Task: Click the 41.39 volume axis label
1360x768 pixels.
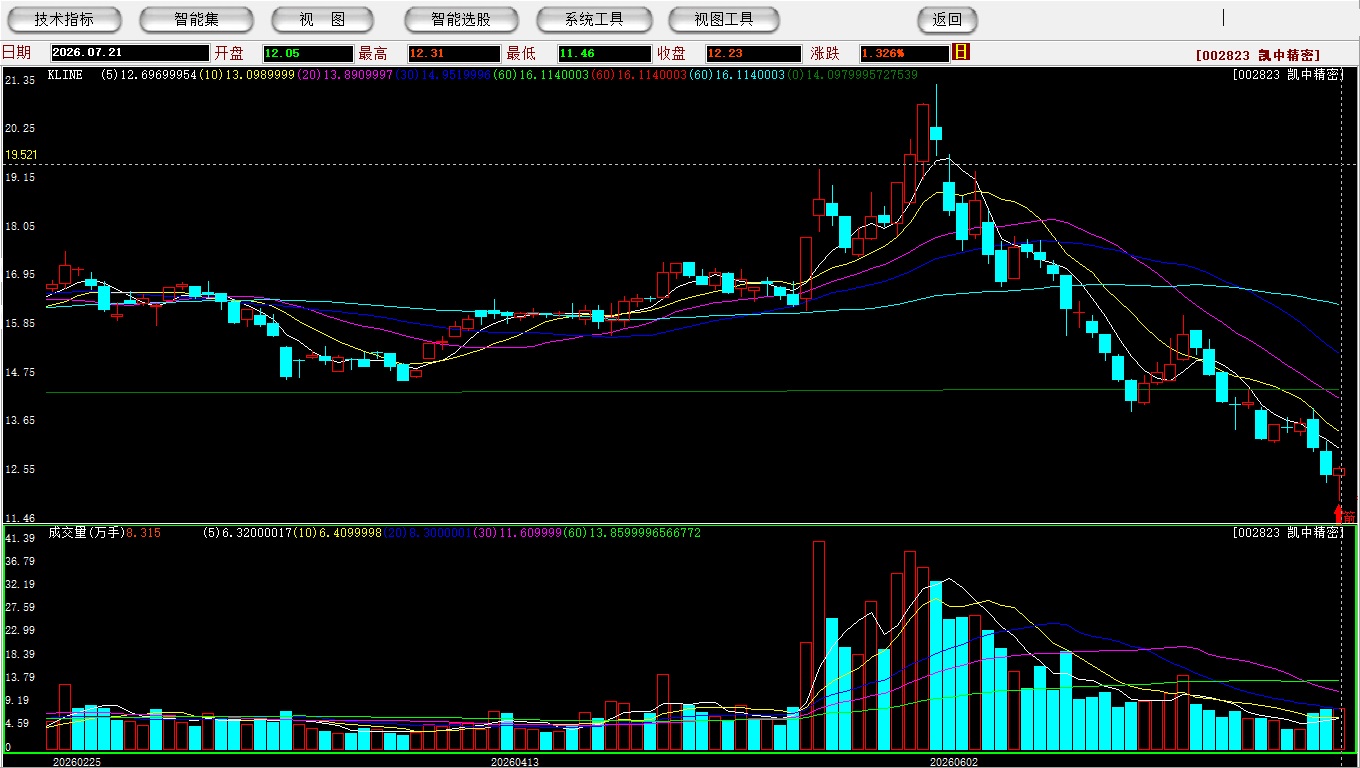Action: [x=21, y=538]
